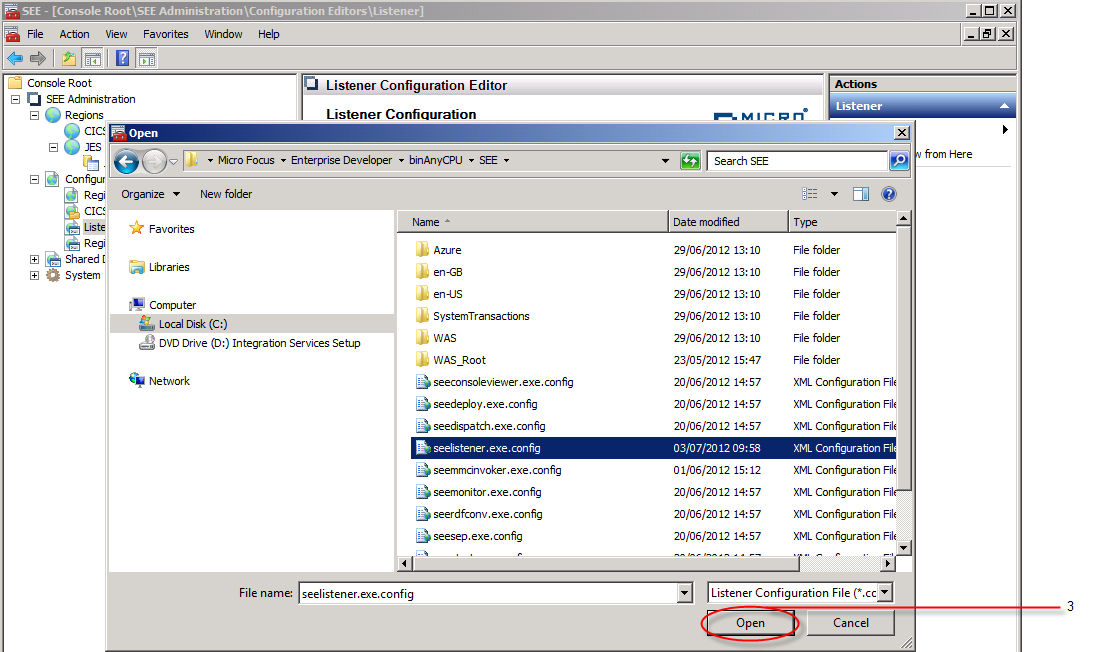Click the search magnifier icon
Screen dimensions: 1100x652
pos(899,160)
